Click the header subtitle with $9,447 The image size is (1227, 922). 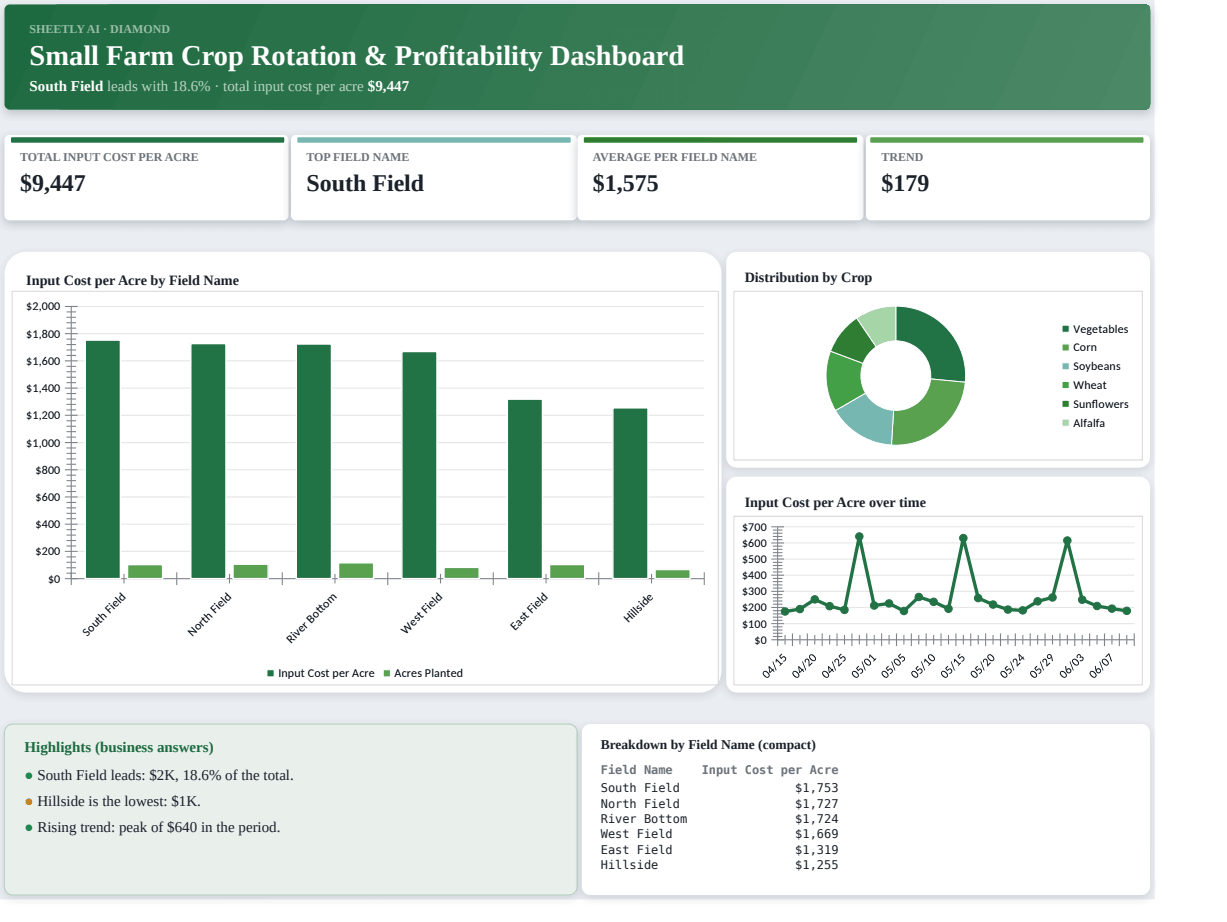(219, 86)
